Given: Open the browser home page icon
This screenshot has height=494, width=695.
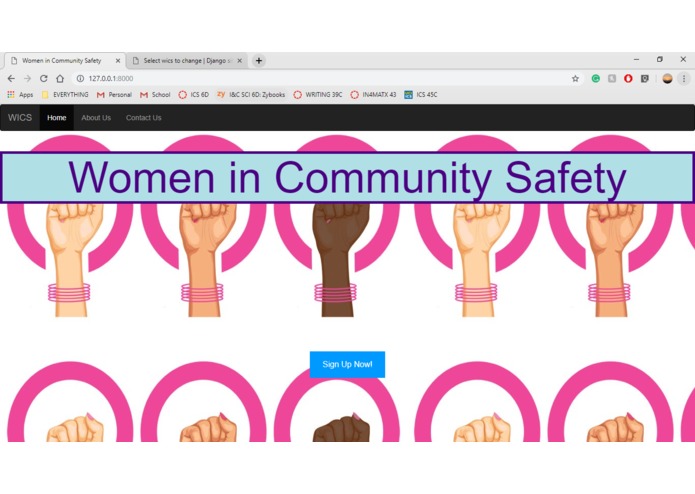Looking at the screenshot, I should click(x=60, y=78).
